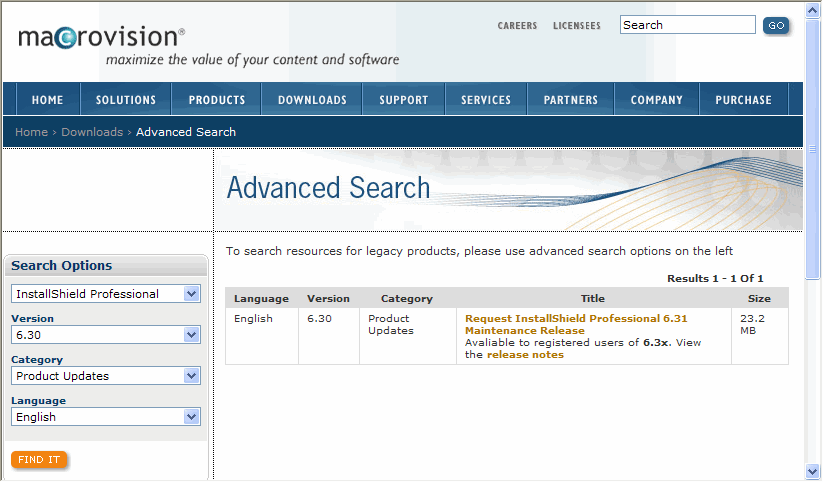Open the Licensees link
The width and height of the screenshot is (823, 482).
[577, 26]
